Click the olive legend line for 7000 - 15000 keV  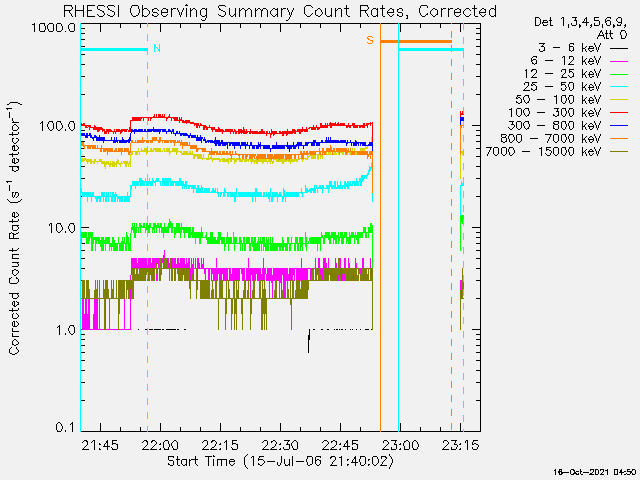click(619, 153)
